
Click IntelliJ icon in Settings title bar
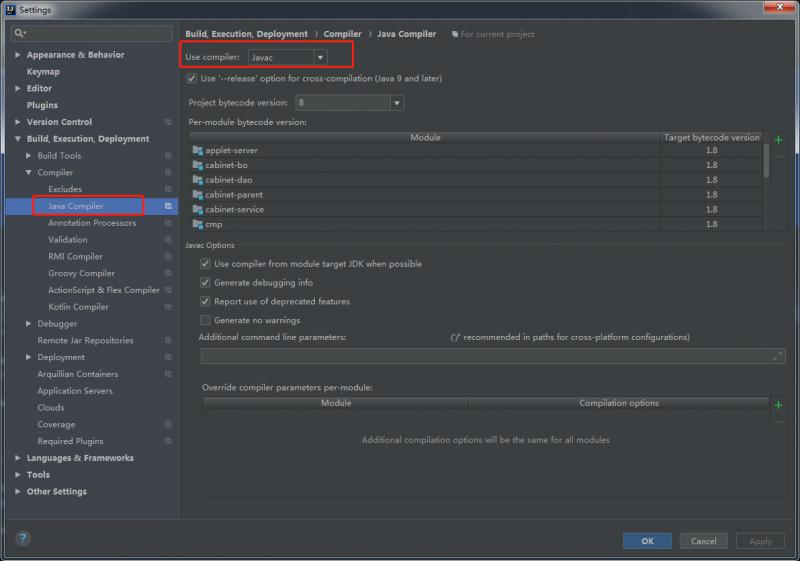coord(10,9)
